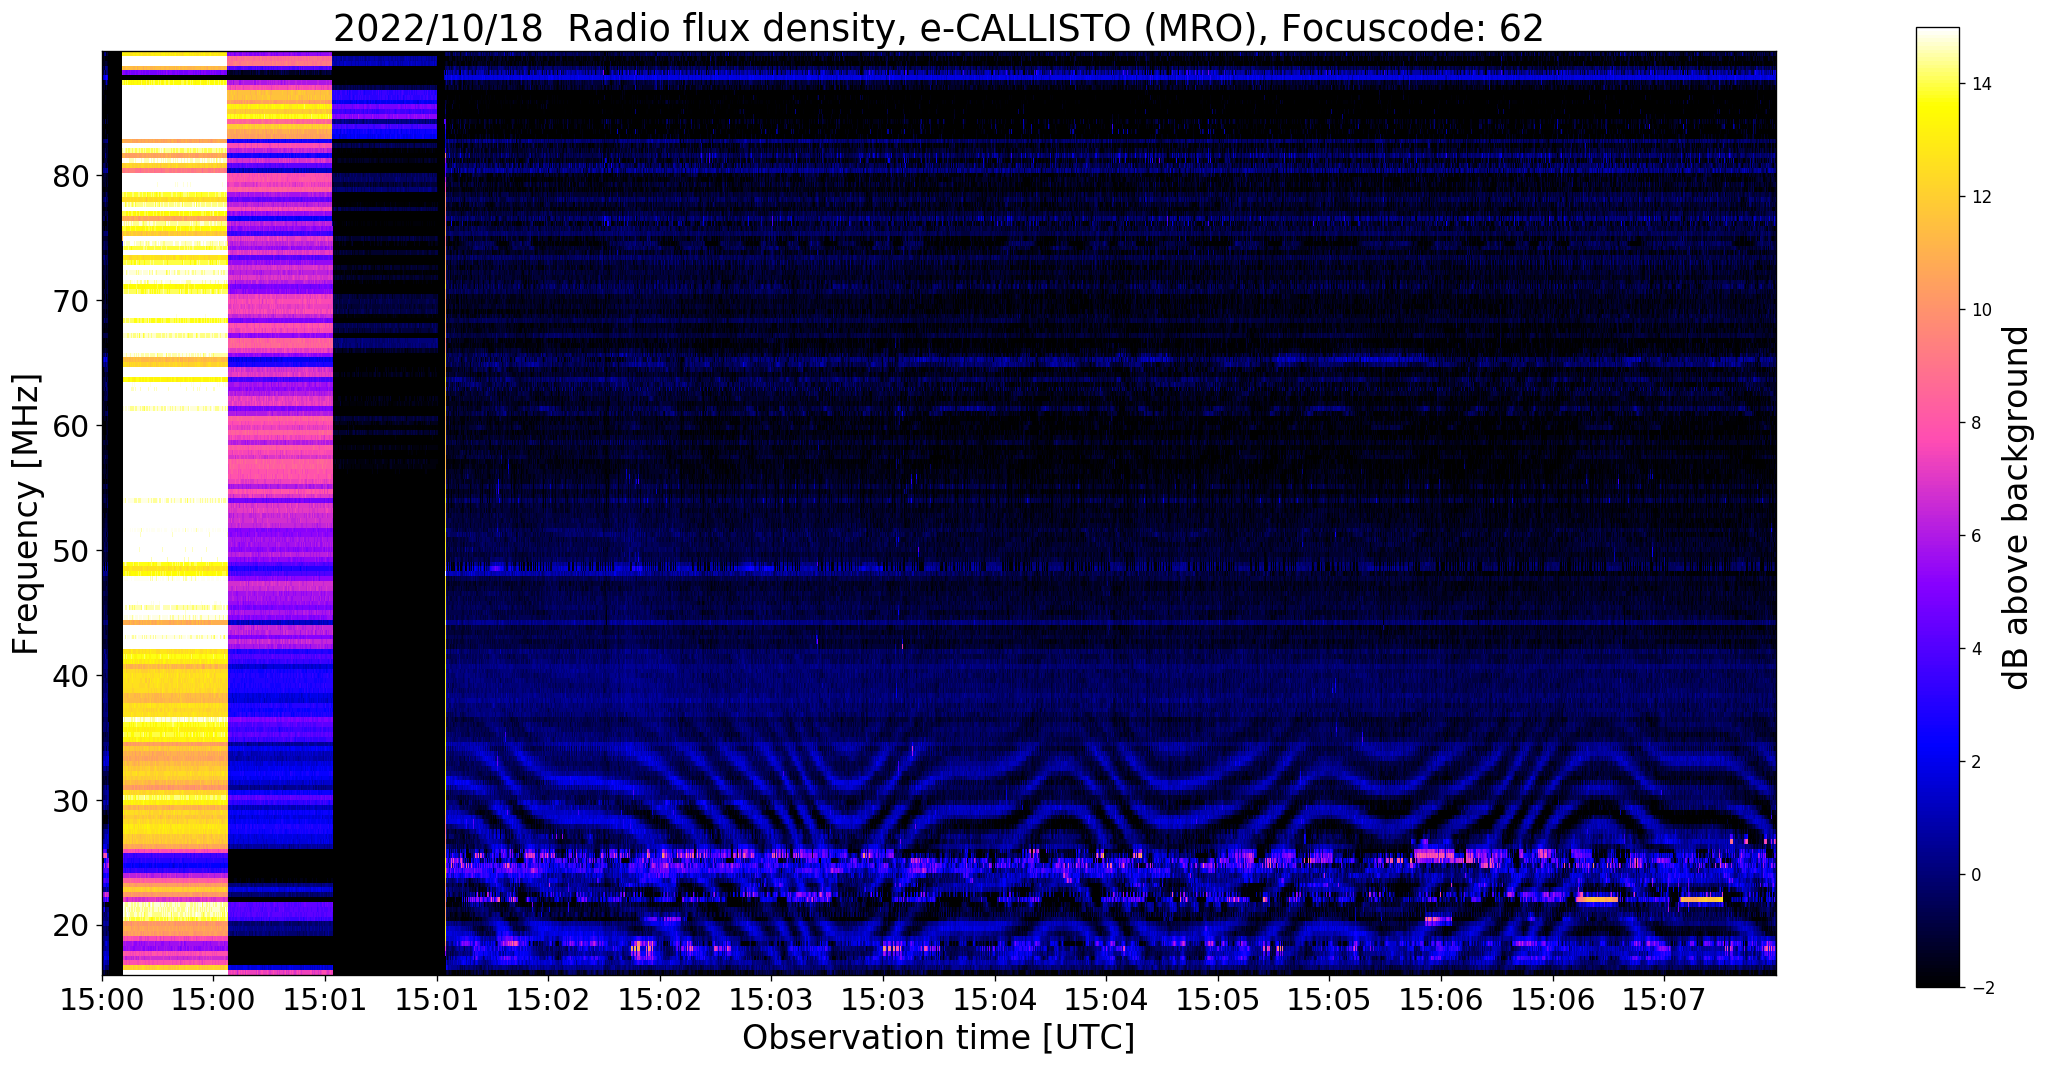
Task: Select the 80 tick on the frequency axis
Action: (x=71, y=176)
